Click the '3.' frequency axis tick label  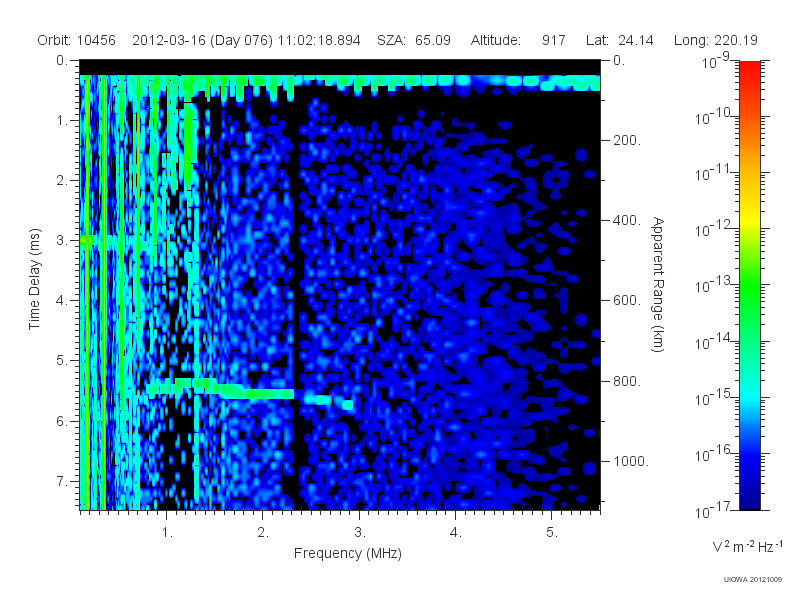(x=360, y=533)
